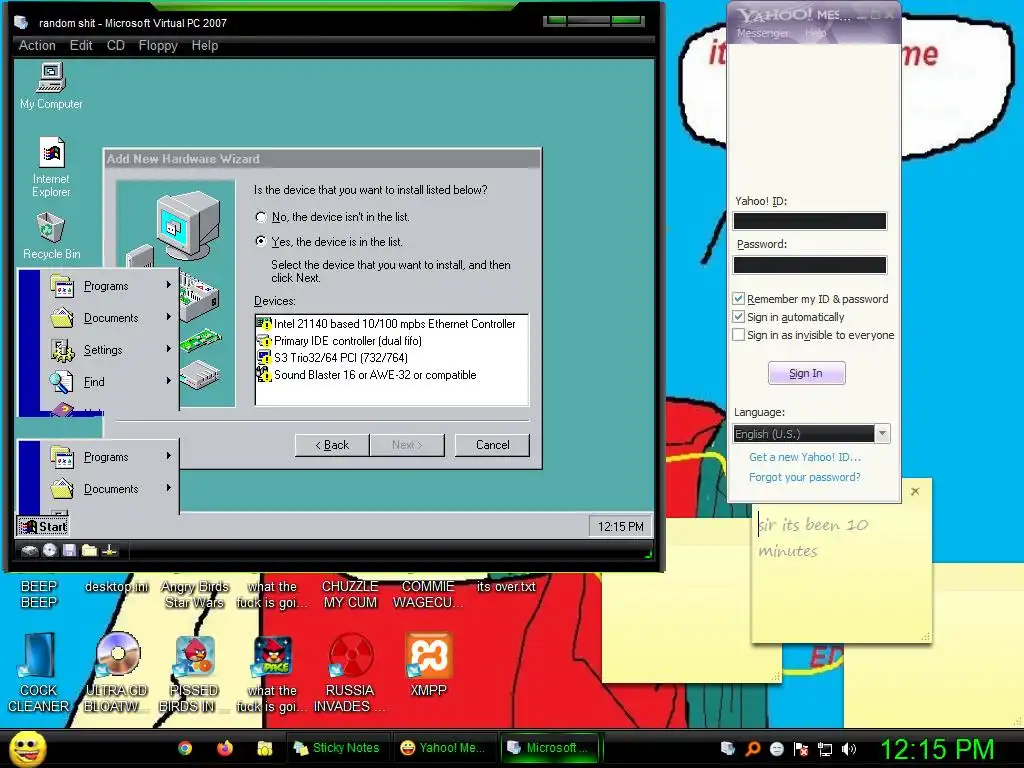The width and height of the screenshot is (1024, 768).
Task: Open the Help menu in Virtual PC
Action: pyautogui.click(x=204, y=45)
